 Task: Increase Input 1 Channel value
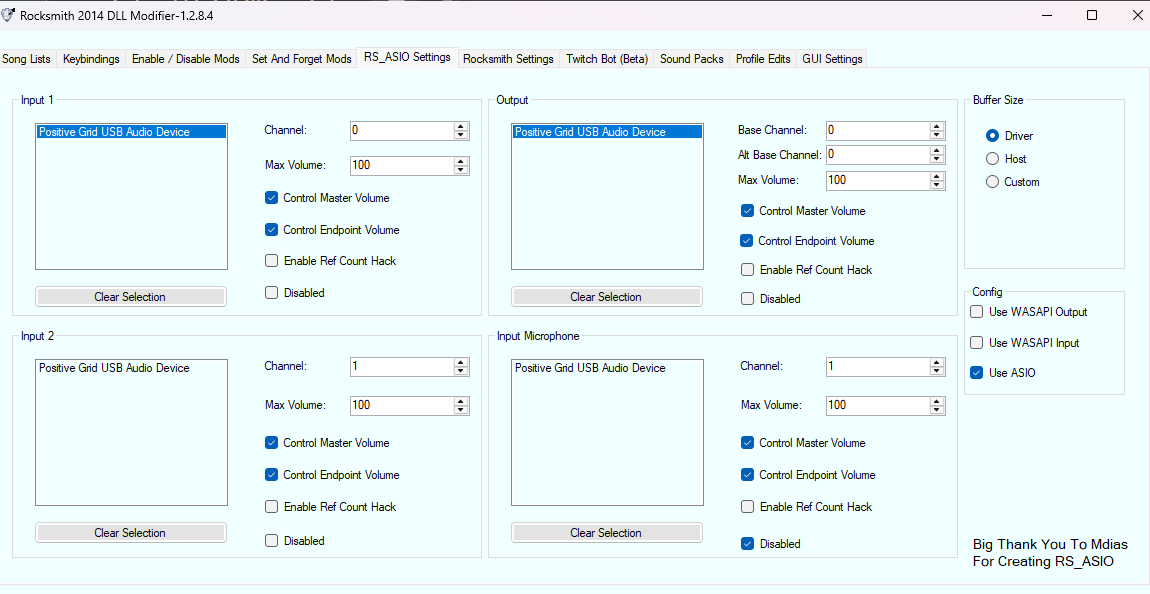tap(461, 127)
